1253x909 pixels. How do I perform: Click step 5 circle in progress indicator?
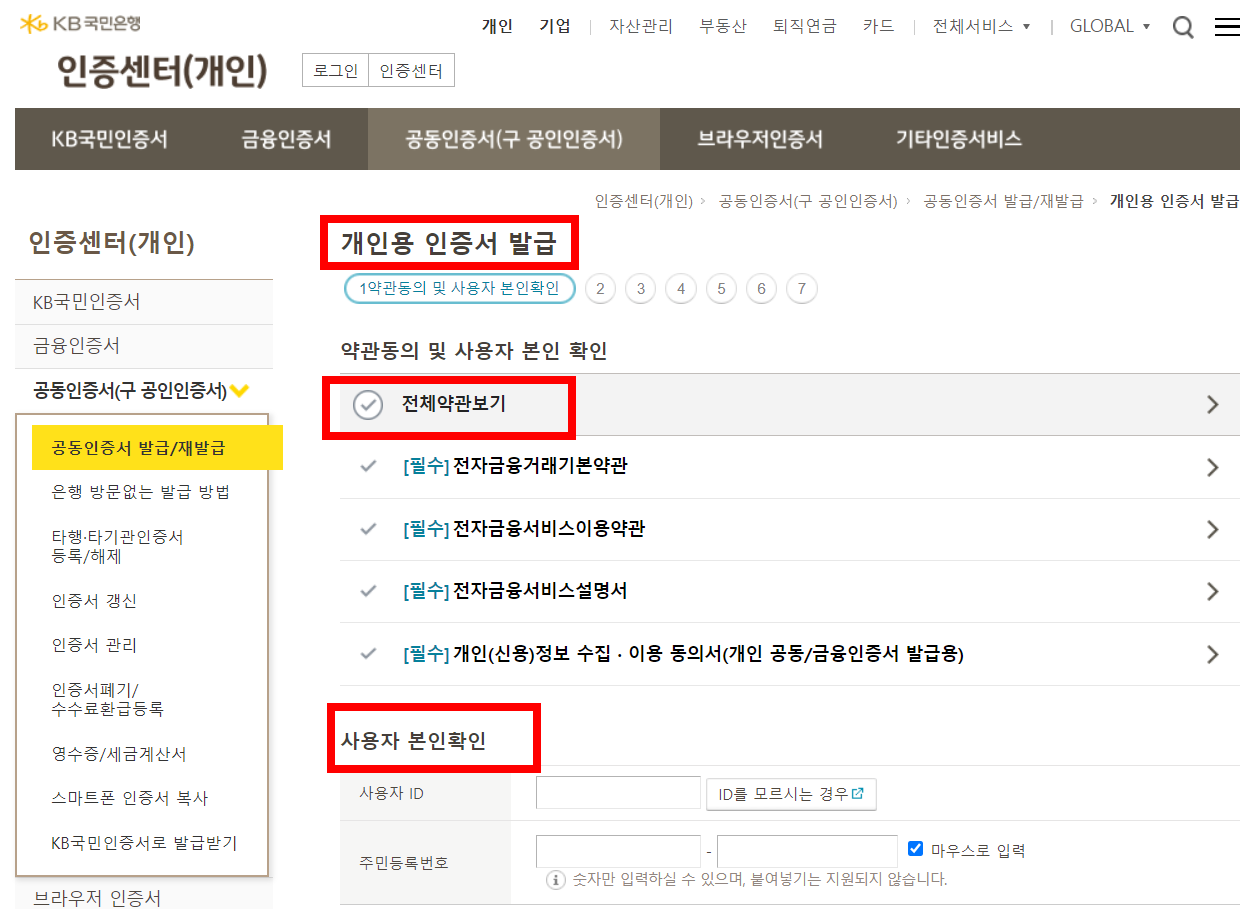coord(721,289)
